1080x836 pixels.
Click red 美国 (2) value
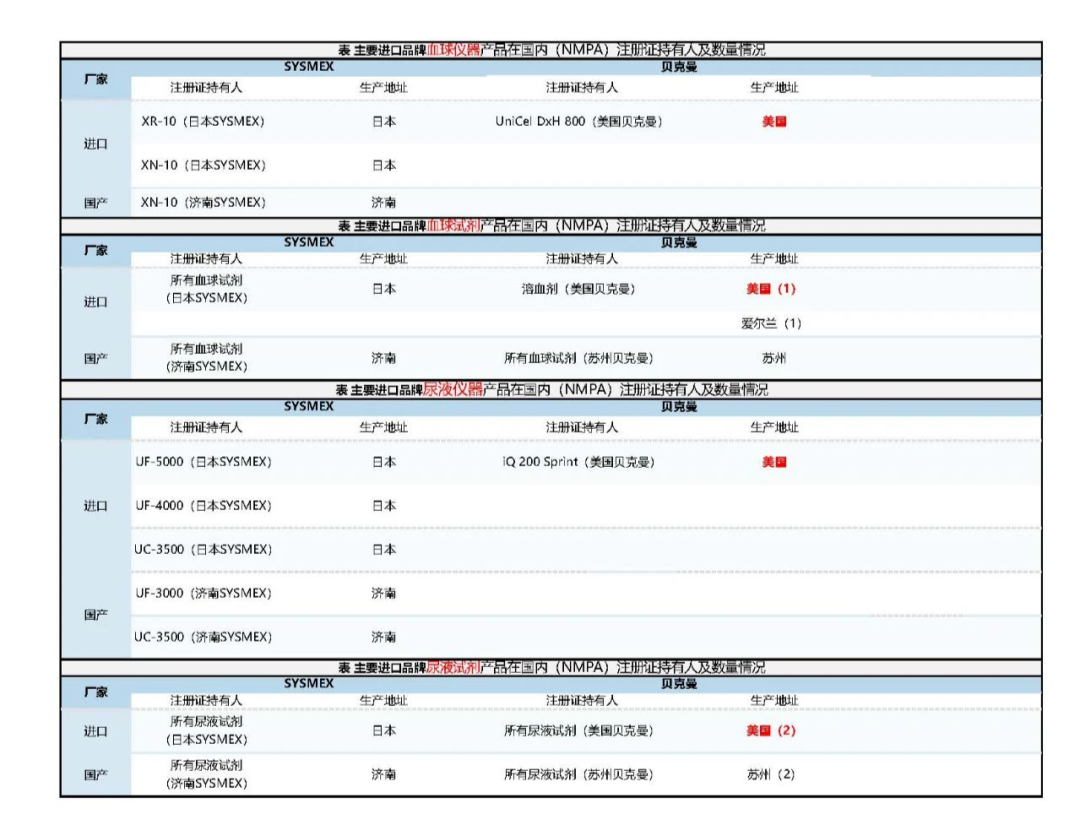click(771, 731)
